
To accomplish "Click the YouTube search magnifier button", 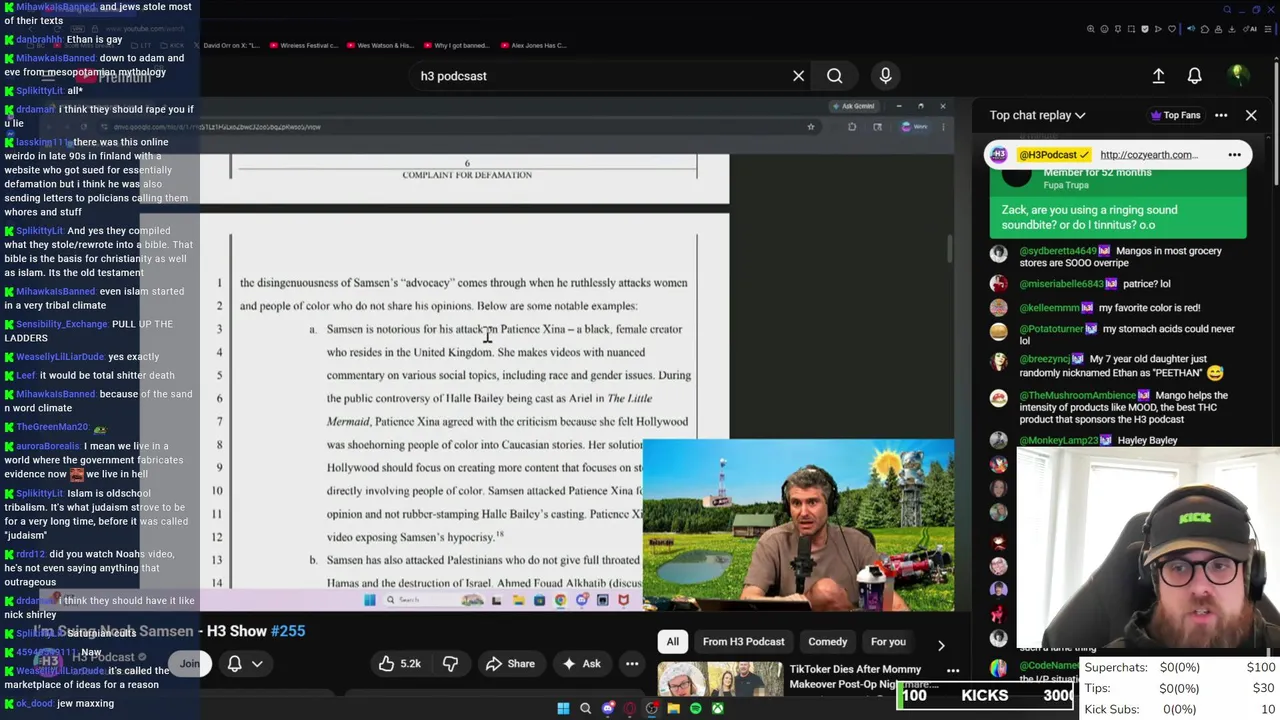I will coord(834,76).
